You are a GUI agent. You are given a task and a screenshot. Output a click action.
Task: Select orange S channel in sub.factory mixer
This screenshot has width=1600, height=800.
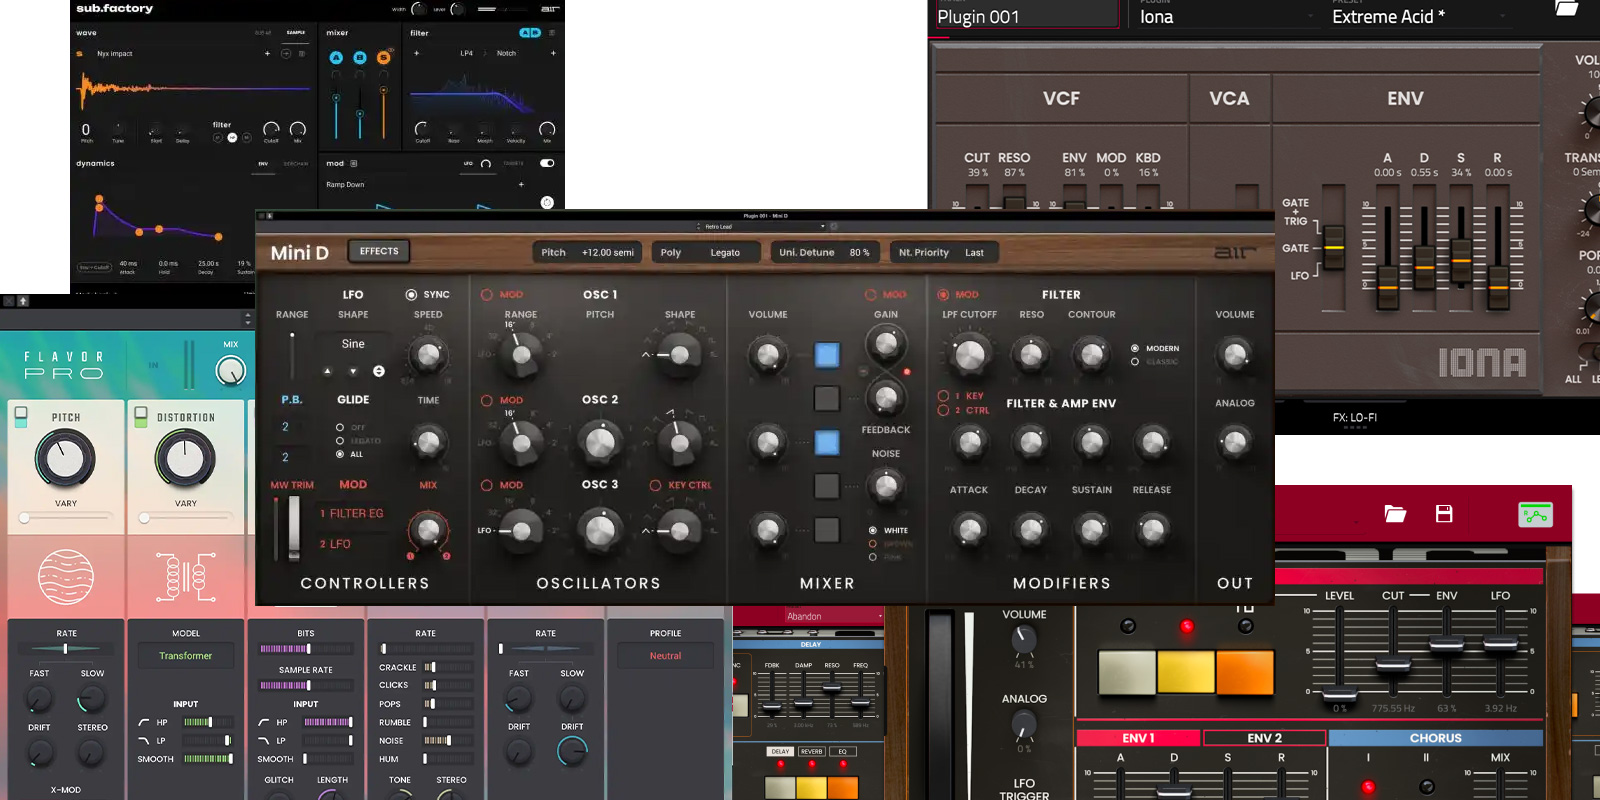tap(383, 58)
